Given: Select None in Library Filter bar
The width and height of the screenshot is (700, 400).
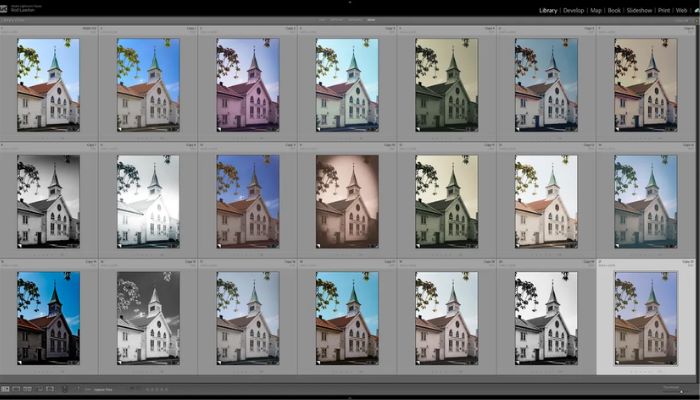Looking at the screenshot, I should pos(372,19).
